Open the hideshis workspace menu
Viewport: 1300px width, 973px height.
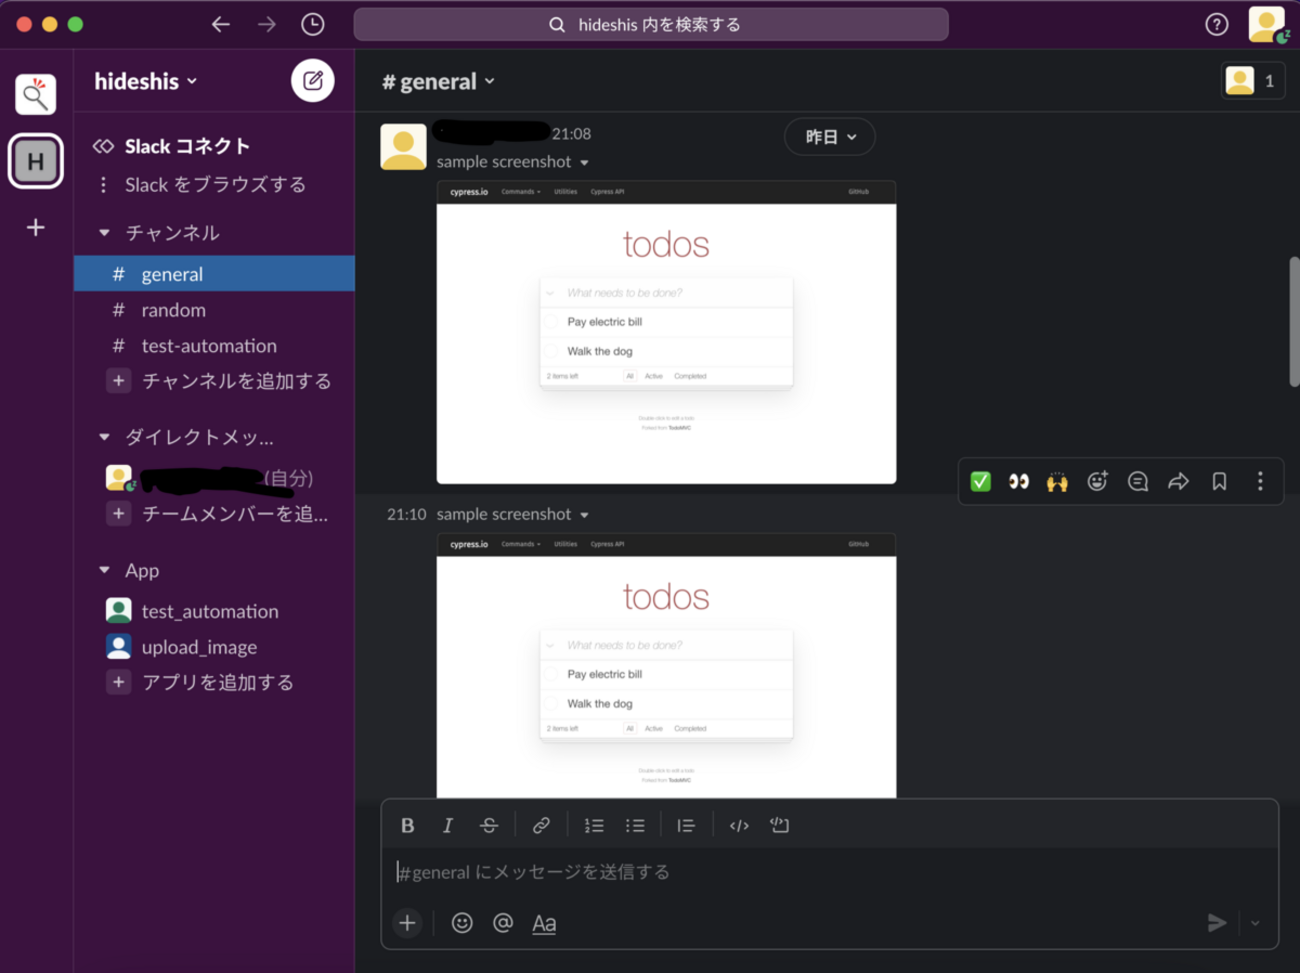point(146,81)
